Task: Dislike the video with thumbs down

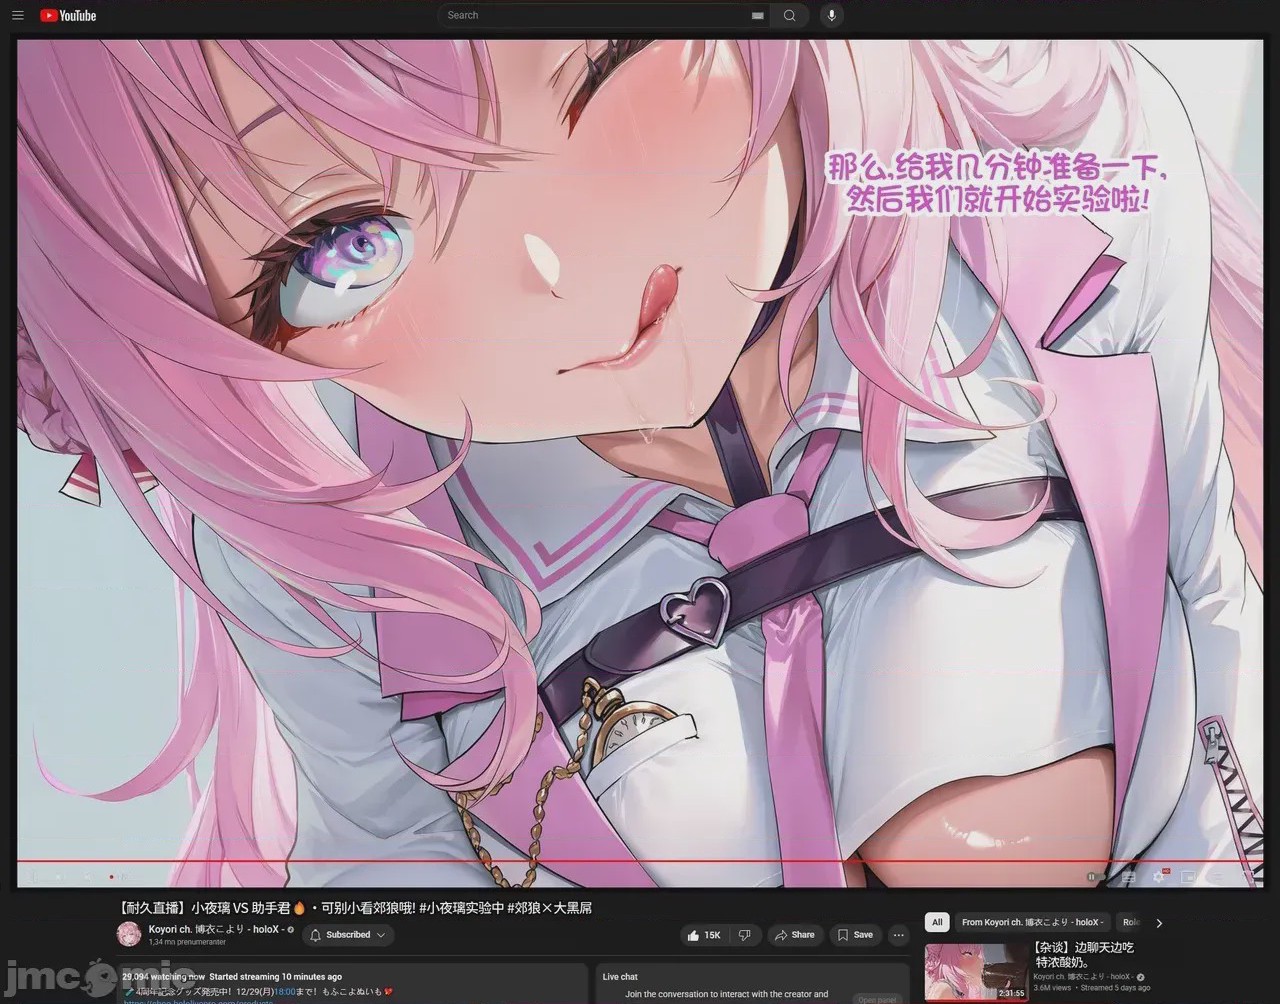Action: click(744, 935)
